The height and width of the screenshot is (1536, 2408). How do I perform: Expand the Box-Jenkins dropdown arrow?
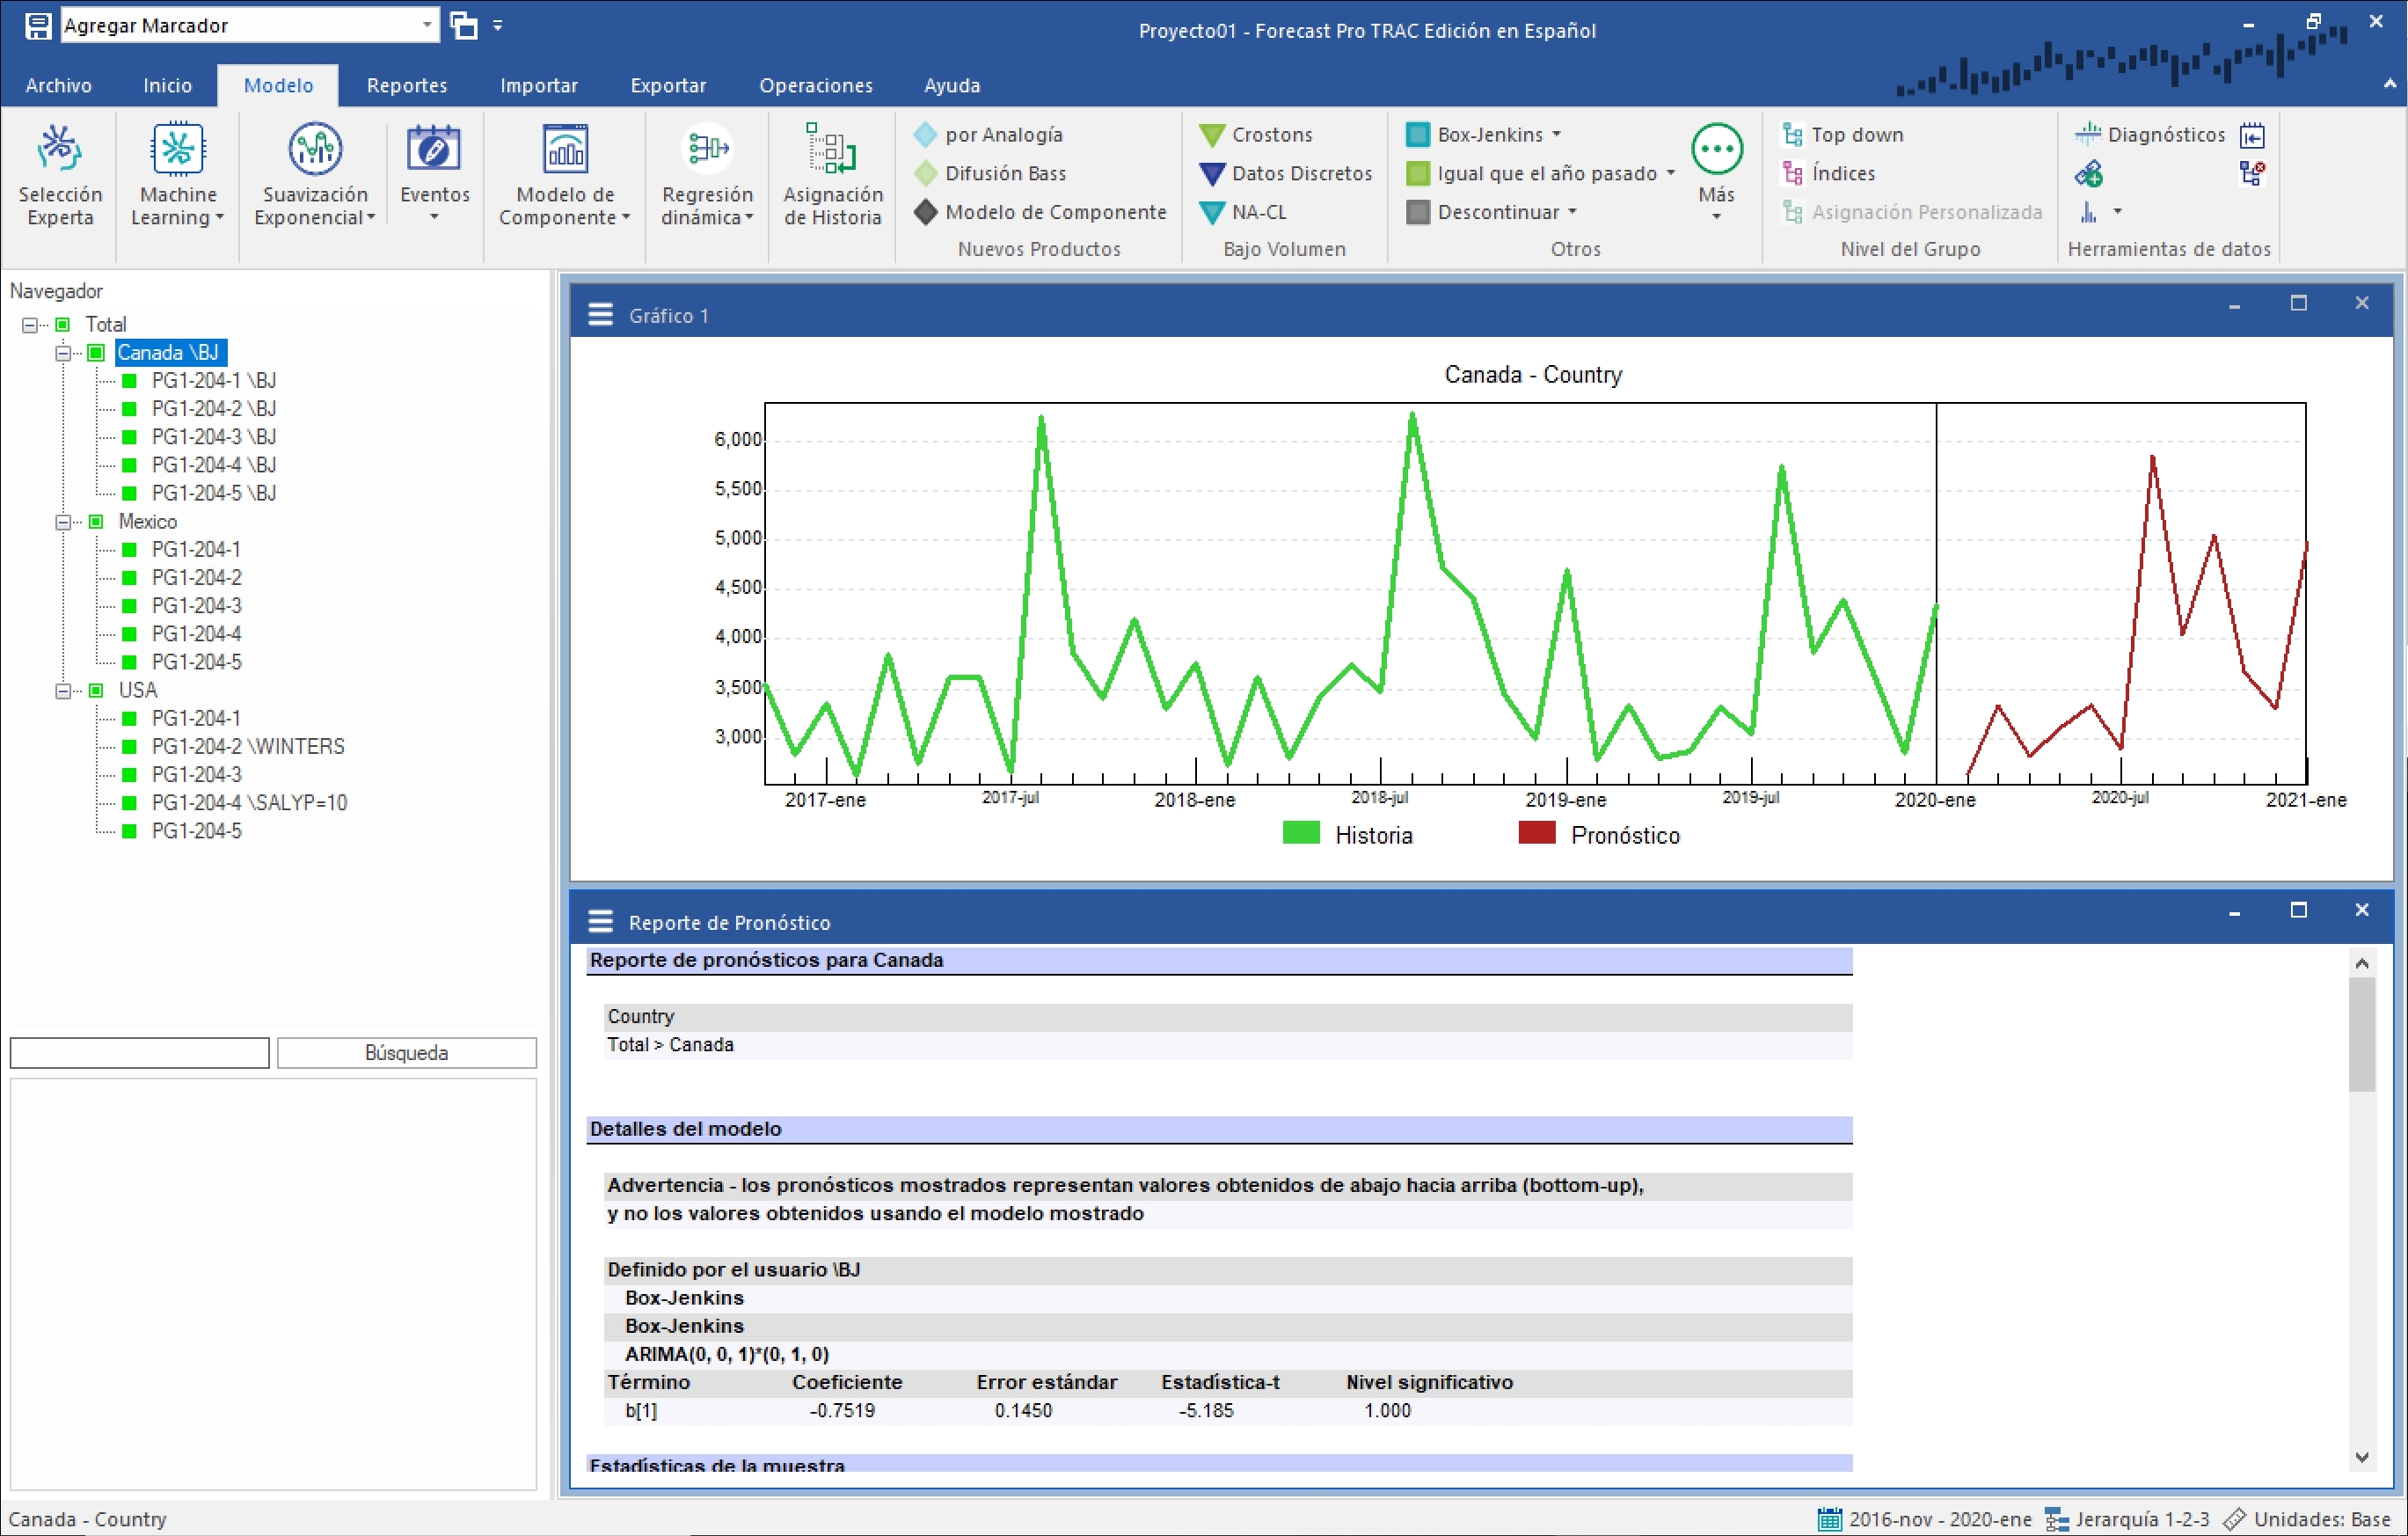(x=1557, y=134)
